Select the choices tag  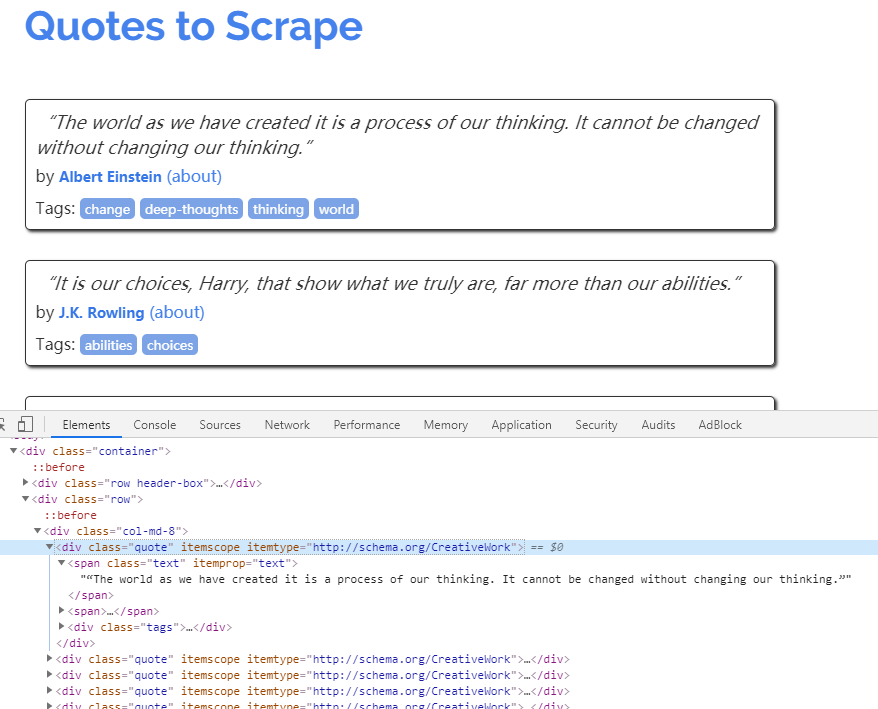[x=169, y=345]
